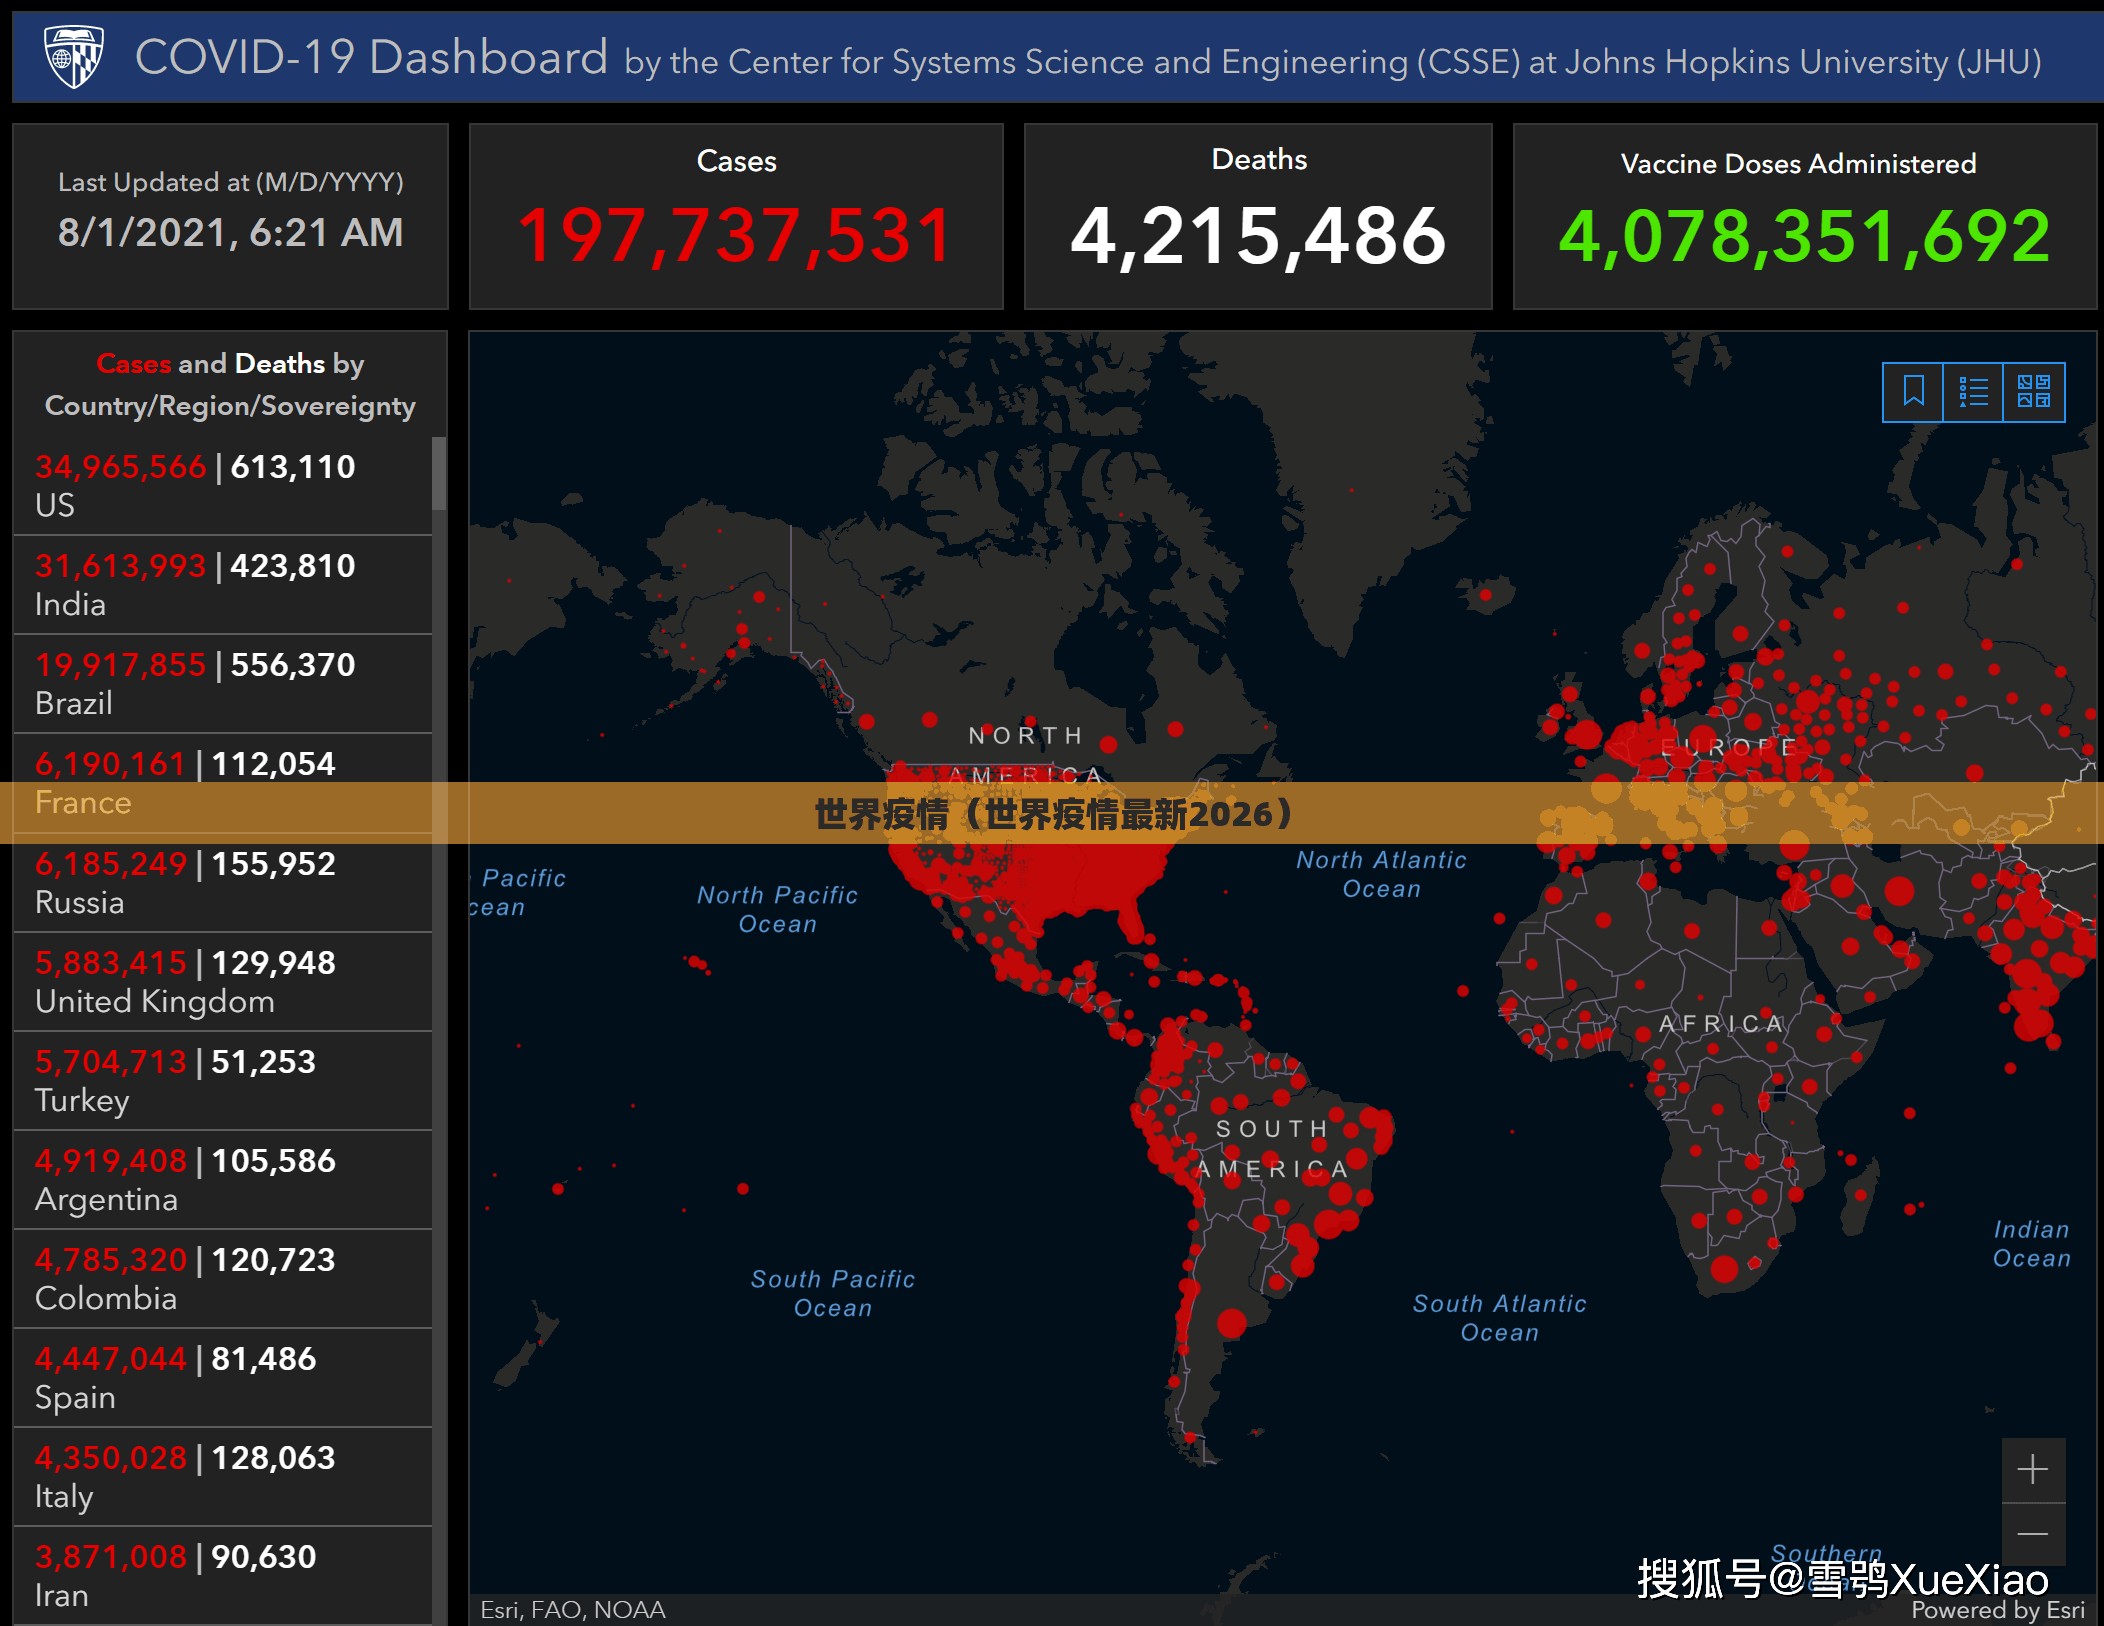Click the total Deaths count panel
This screenshot has height=1626, width=2104.
1258,216
